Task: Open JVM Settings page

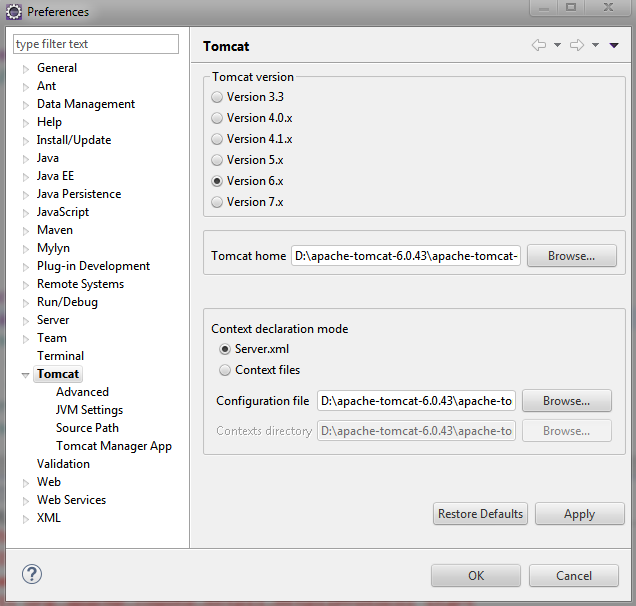Action: pos(89,410)
